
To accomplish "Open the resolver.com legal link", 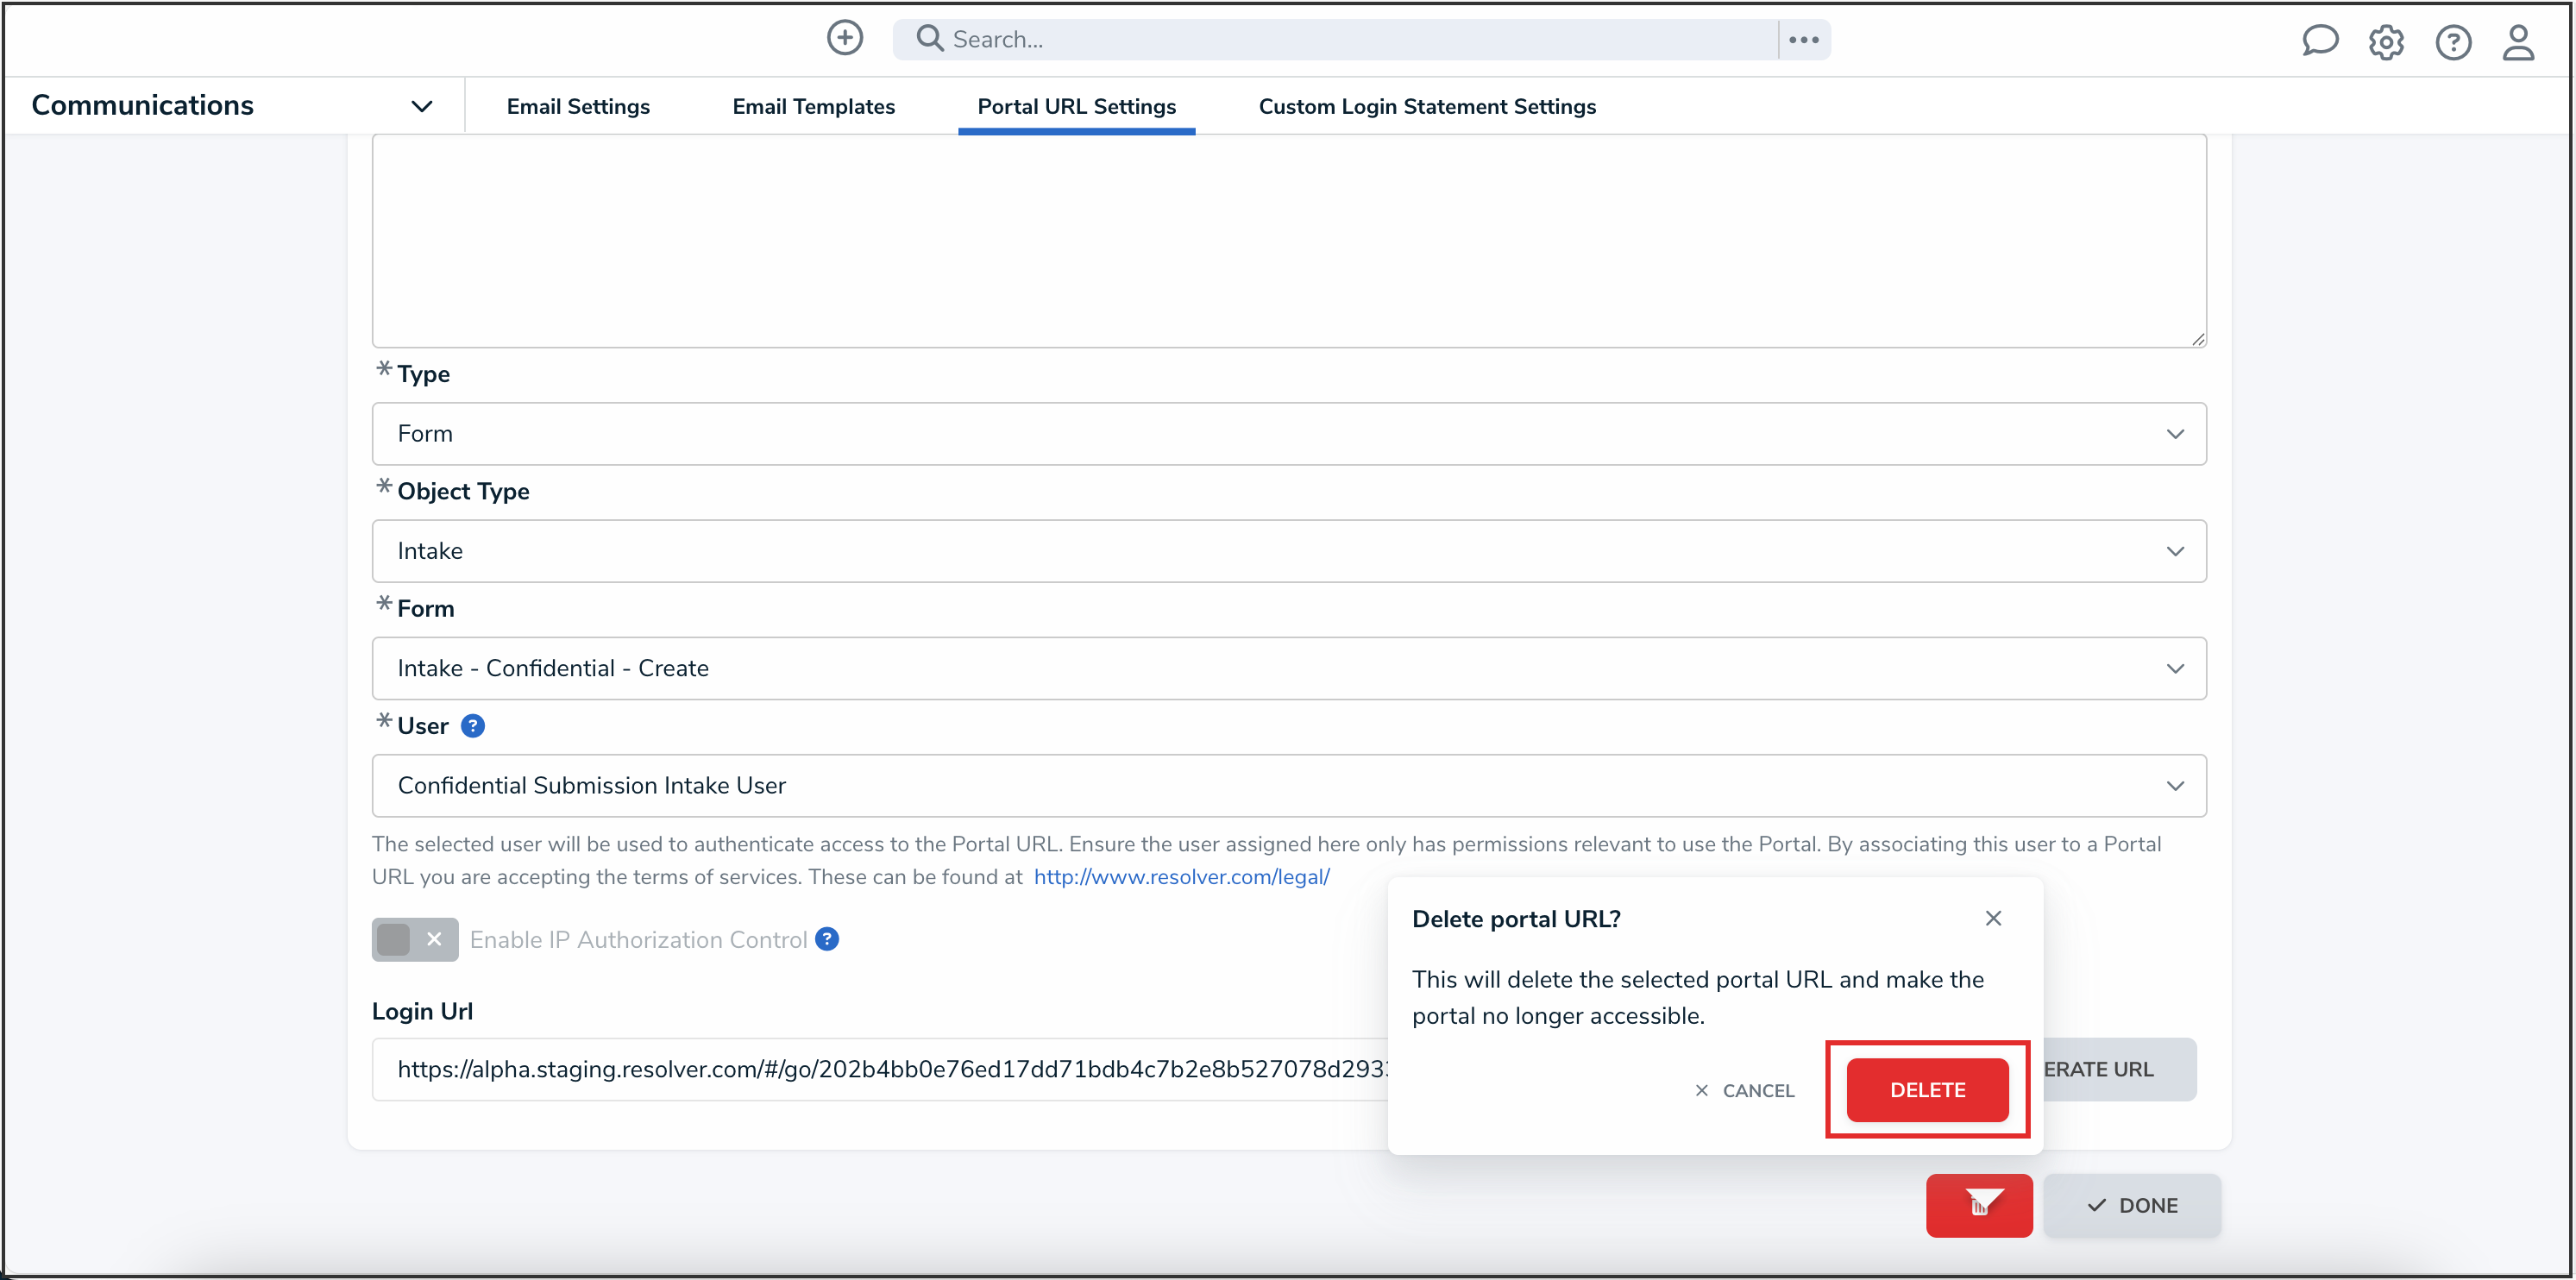I will 1181,877.
